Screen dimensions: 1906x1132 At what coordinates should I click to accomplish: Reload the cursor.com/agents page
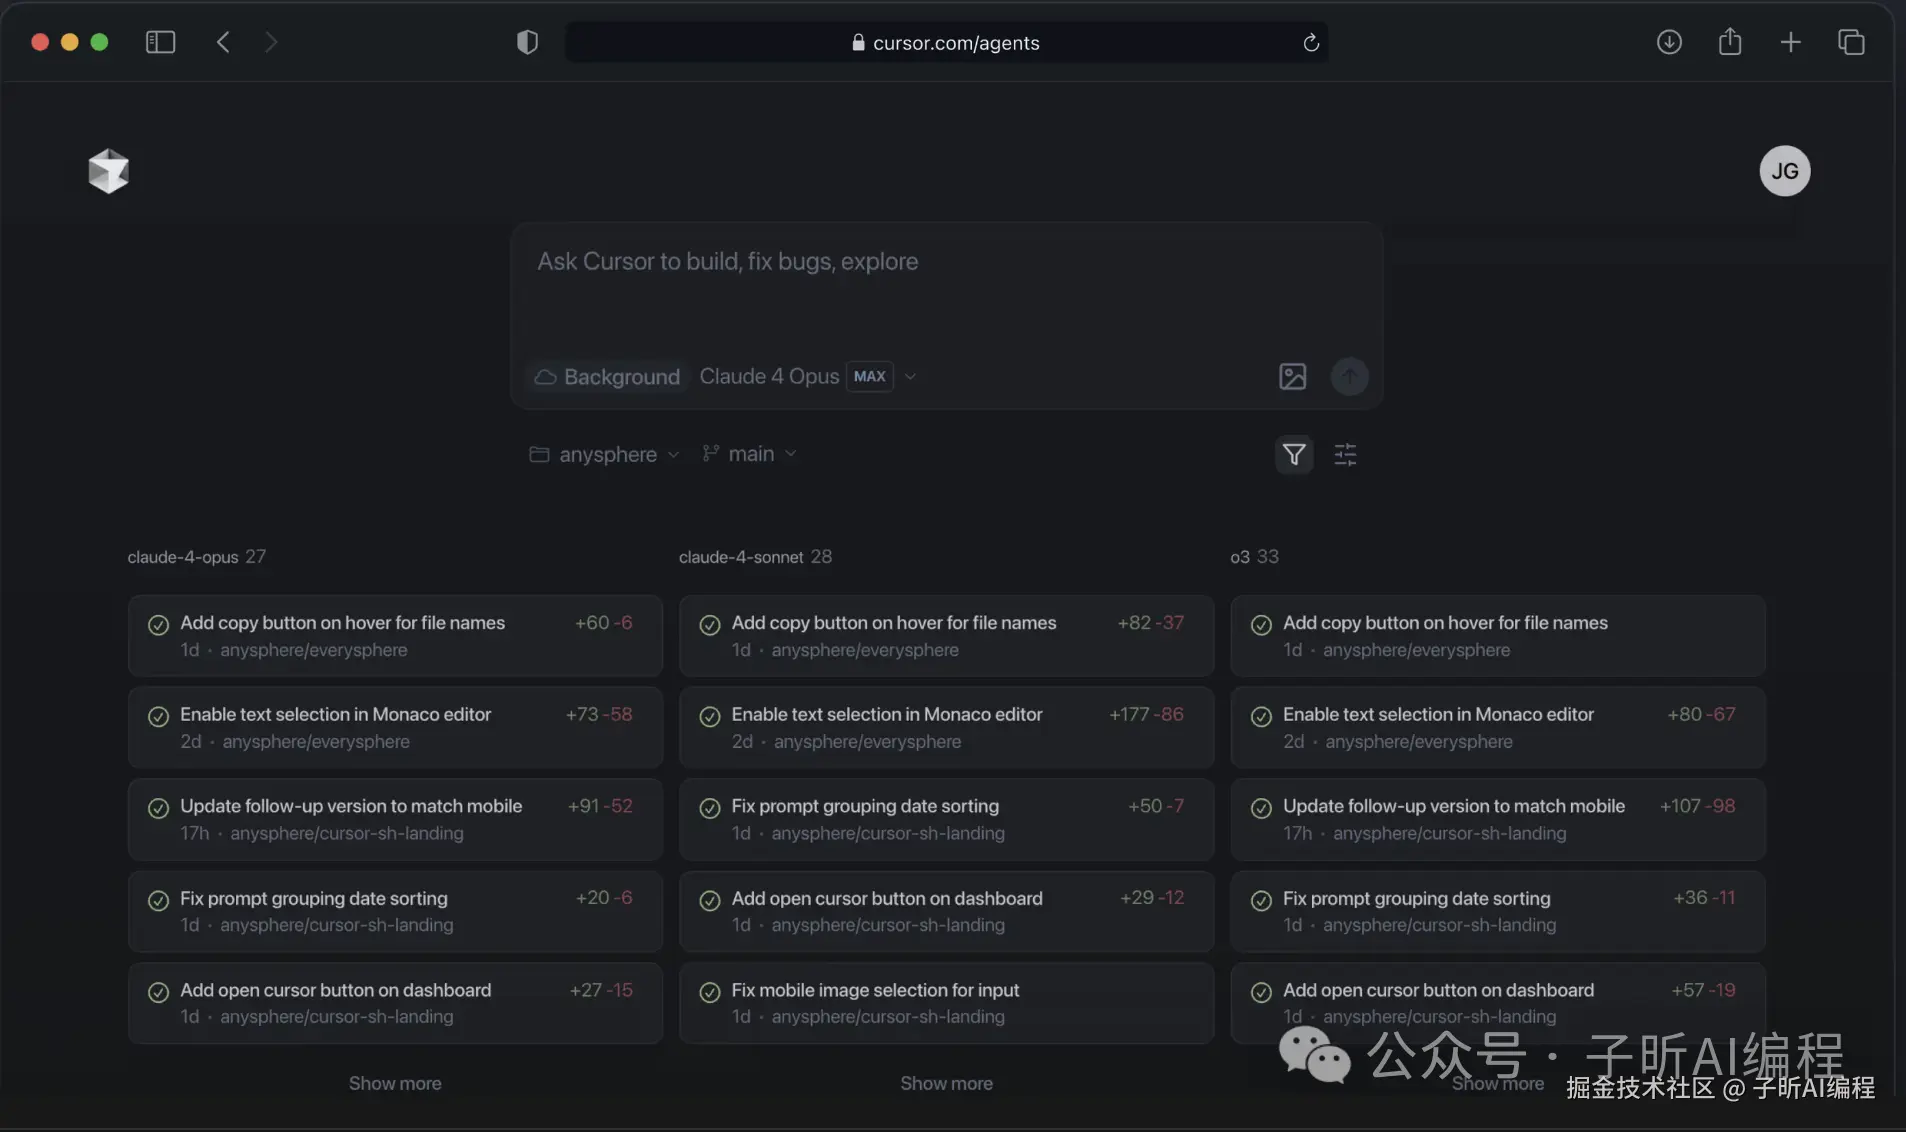(1311, 43)
